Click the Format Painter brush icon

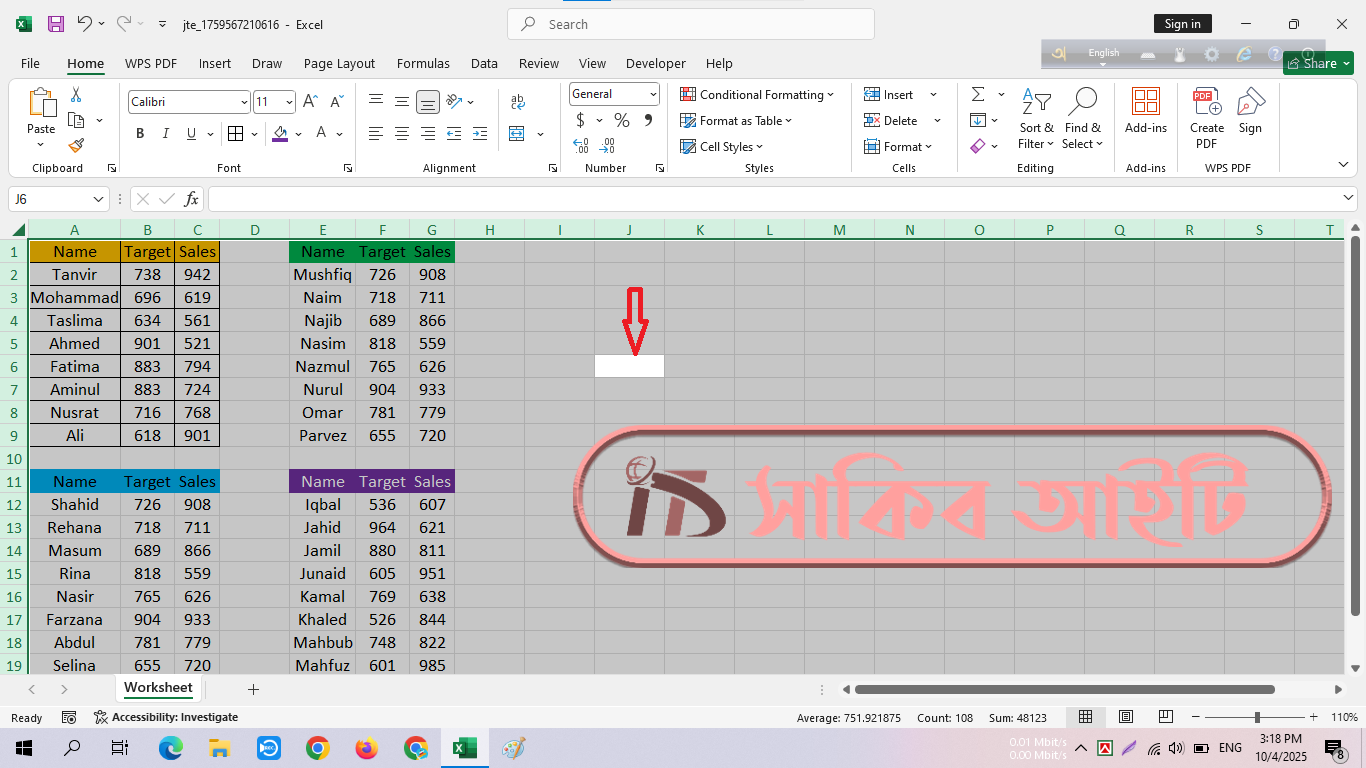pos(76,146)
